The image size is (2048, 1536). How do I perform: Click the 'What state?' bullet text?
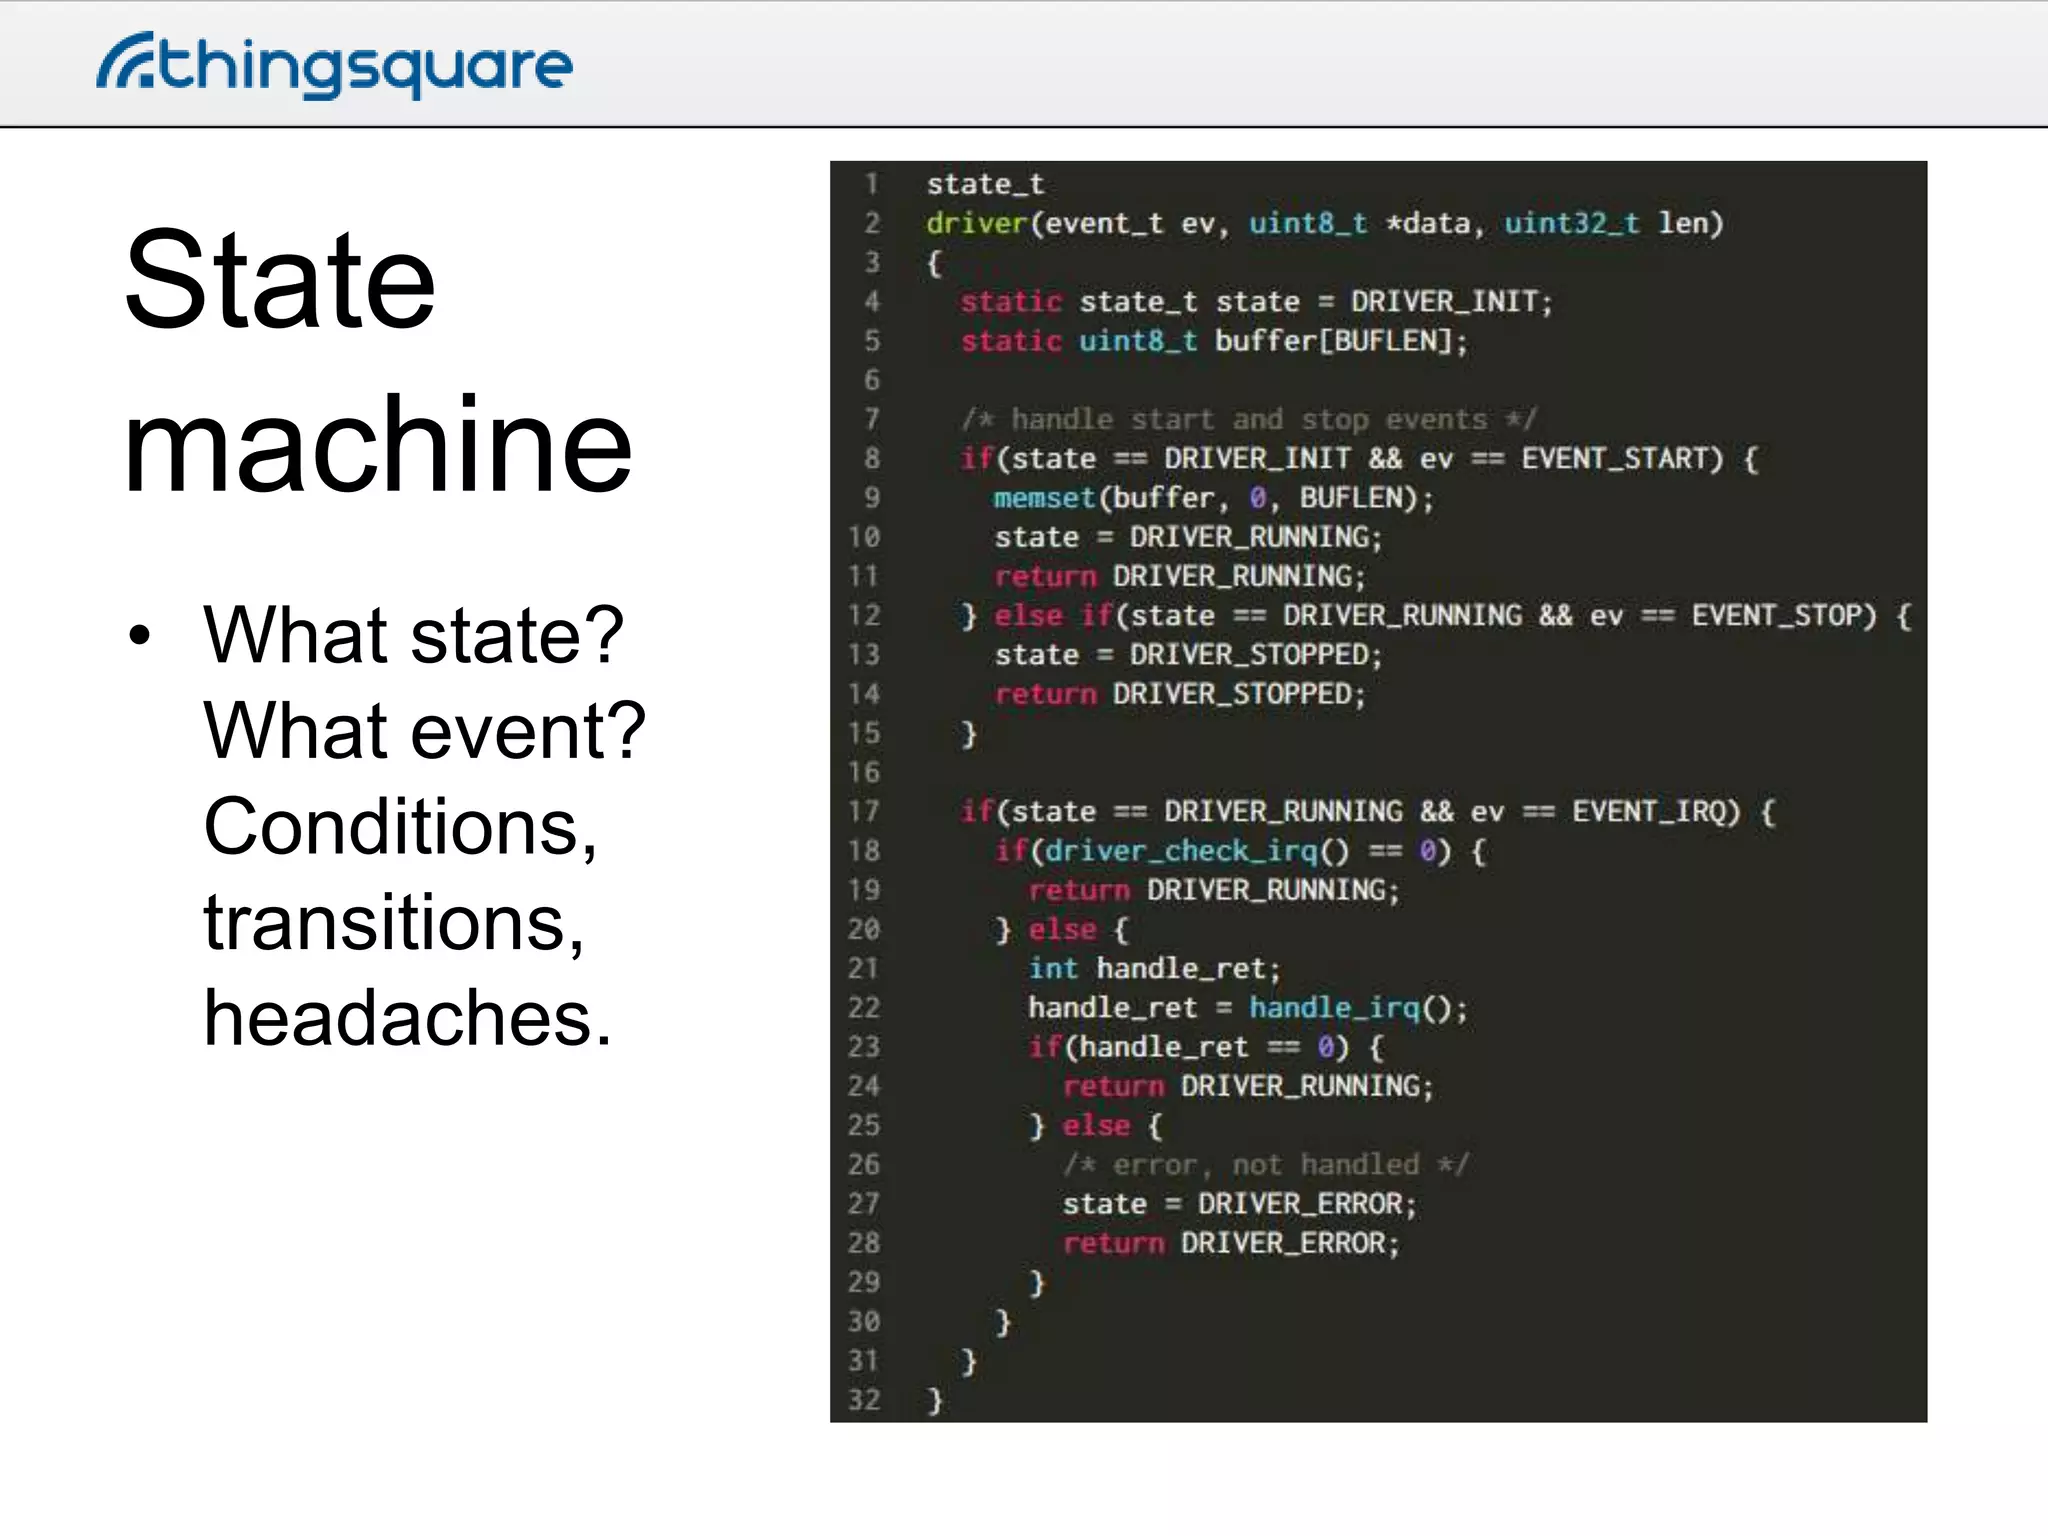point(413,634)
